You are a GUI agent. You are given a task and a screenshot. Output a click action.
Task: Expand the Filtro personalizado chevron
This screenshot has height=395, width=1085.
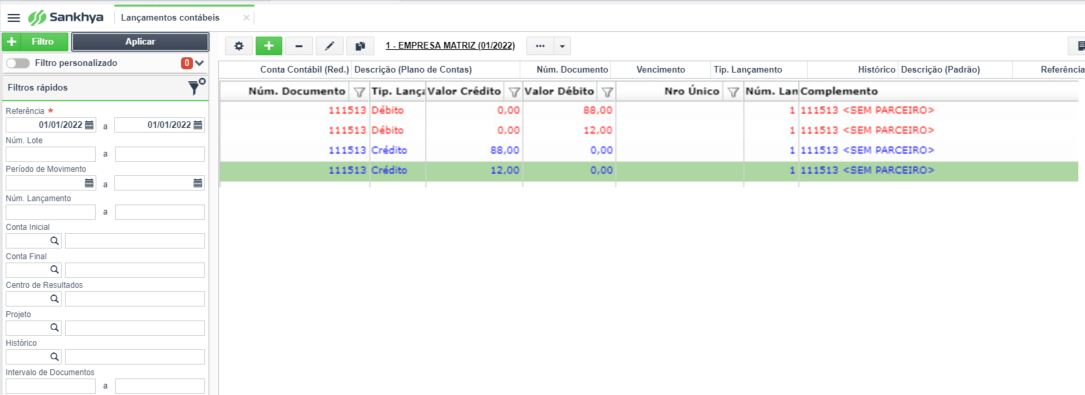(x=200, y=63)
